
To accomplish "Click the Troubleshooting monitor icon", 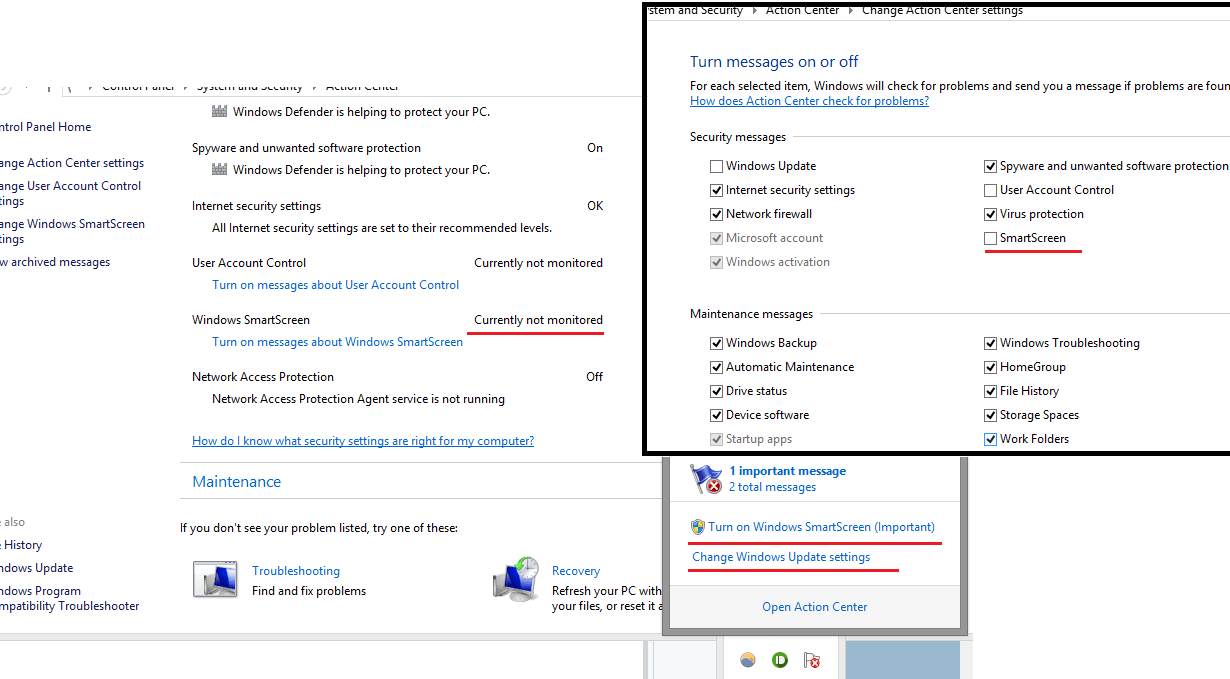I will (217, 581).
